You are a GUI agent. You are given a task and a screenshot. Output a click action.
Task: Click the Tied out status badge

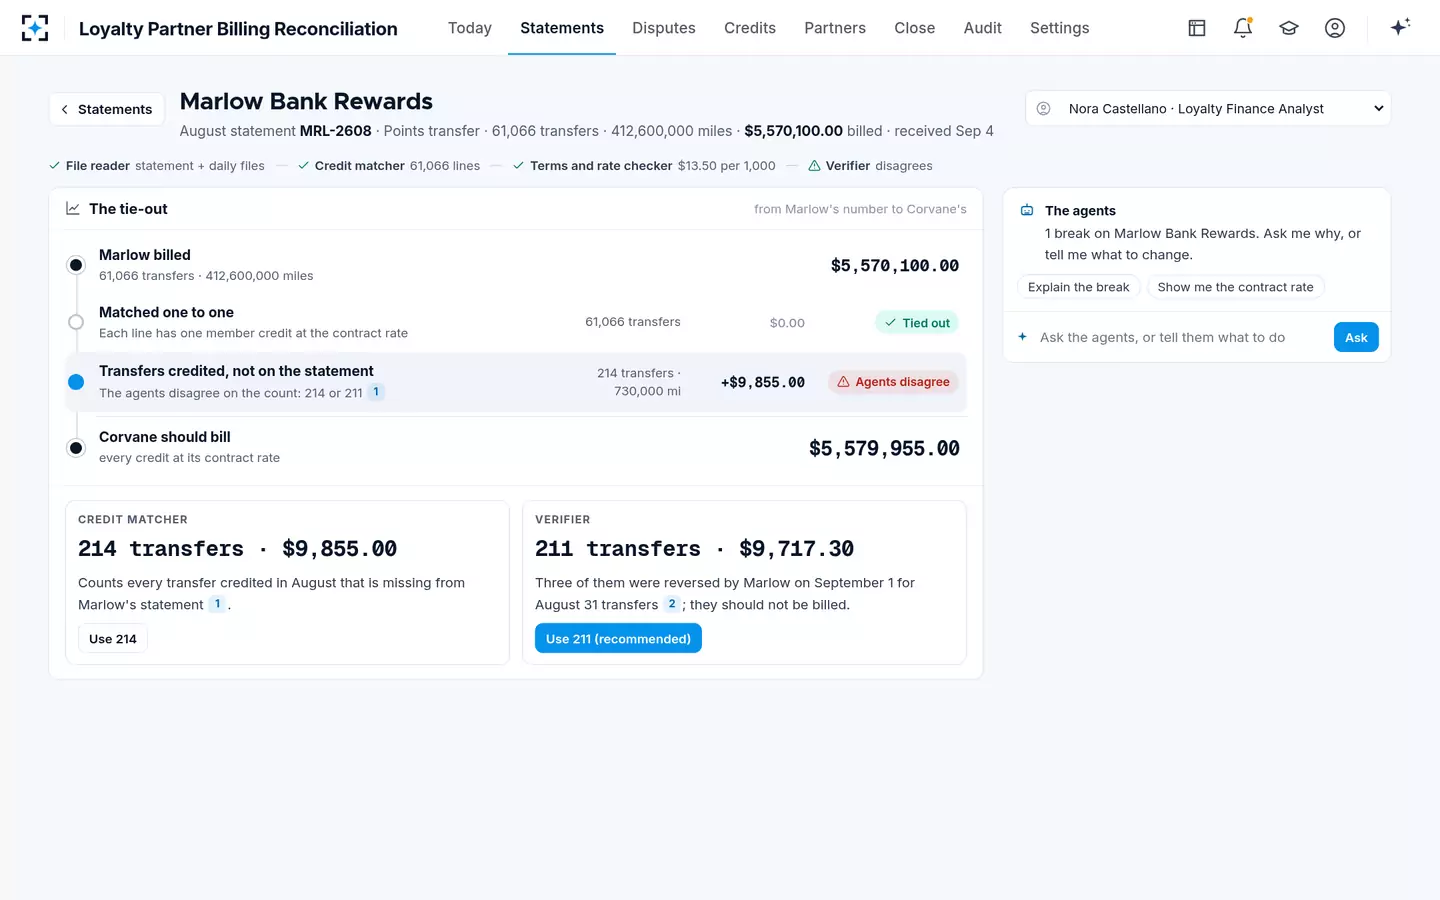tap(917, 323)
